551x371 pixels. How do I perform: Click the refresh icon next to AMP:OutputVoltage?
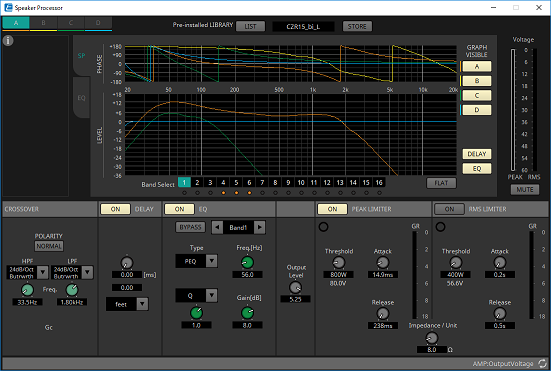click(542, 364)
